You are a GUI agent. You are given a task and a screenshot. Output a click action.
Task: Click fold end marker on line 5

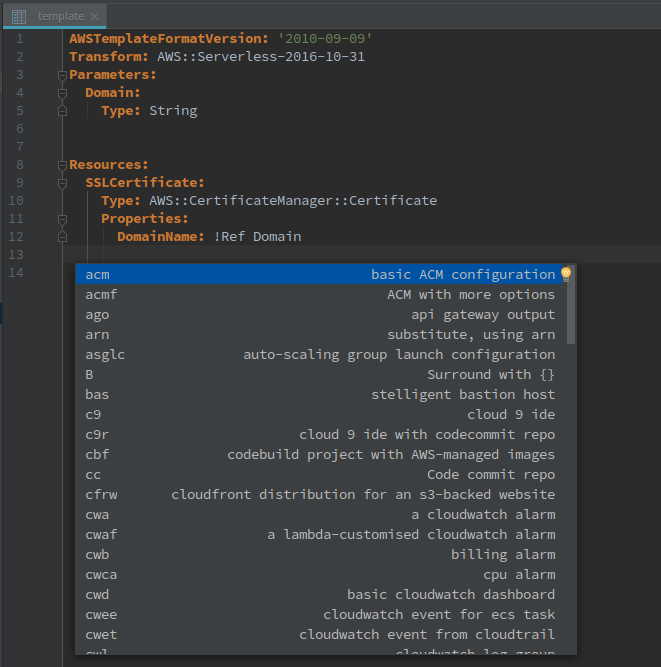tap(62, 111)
